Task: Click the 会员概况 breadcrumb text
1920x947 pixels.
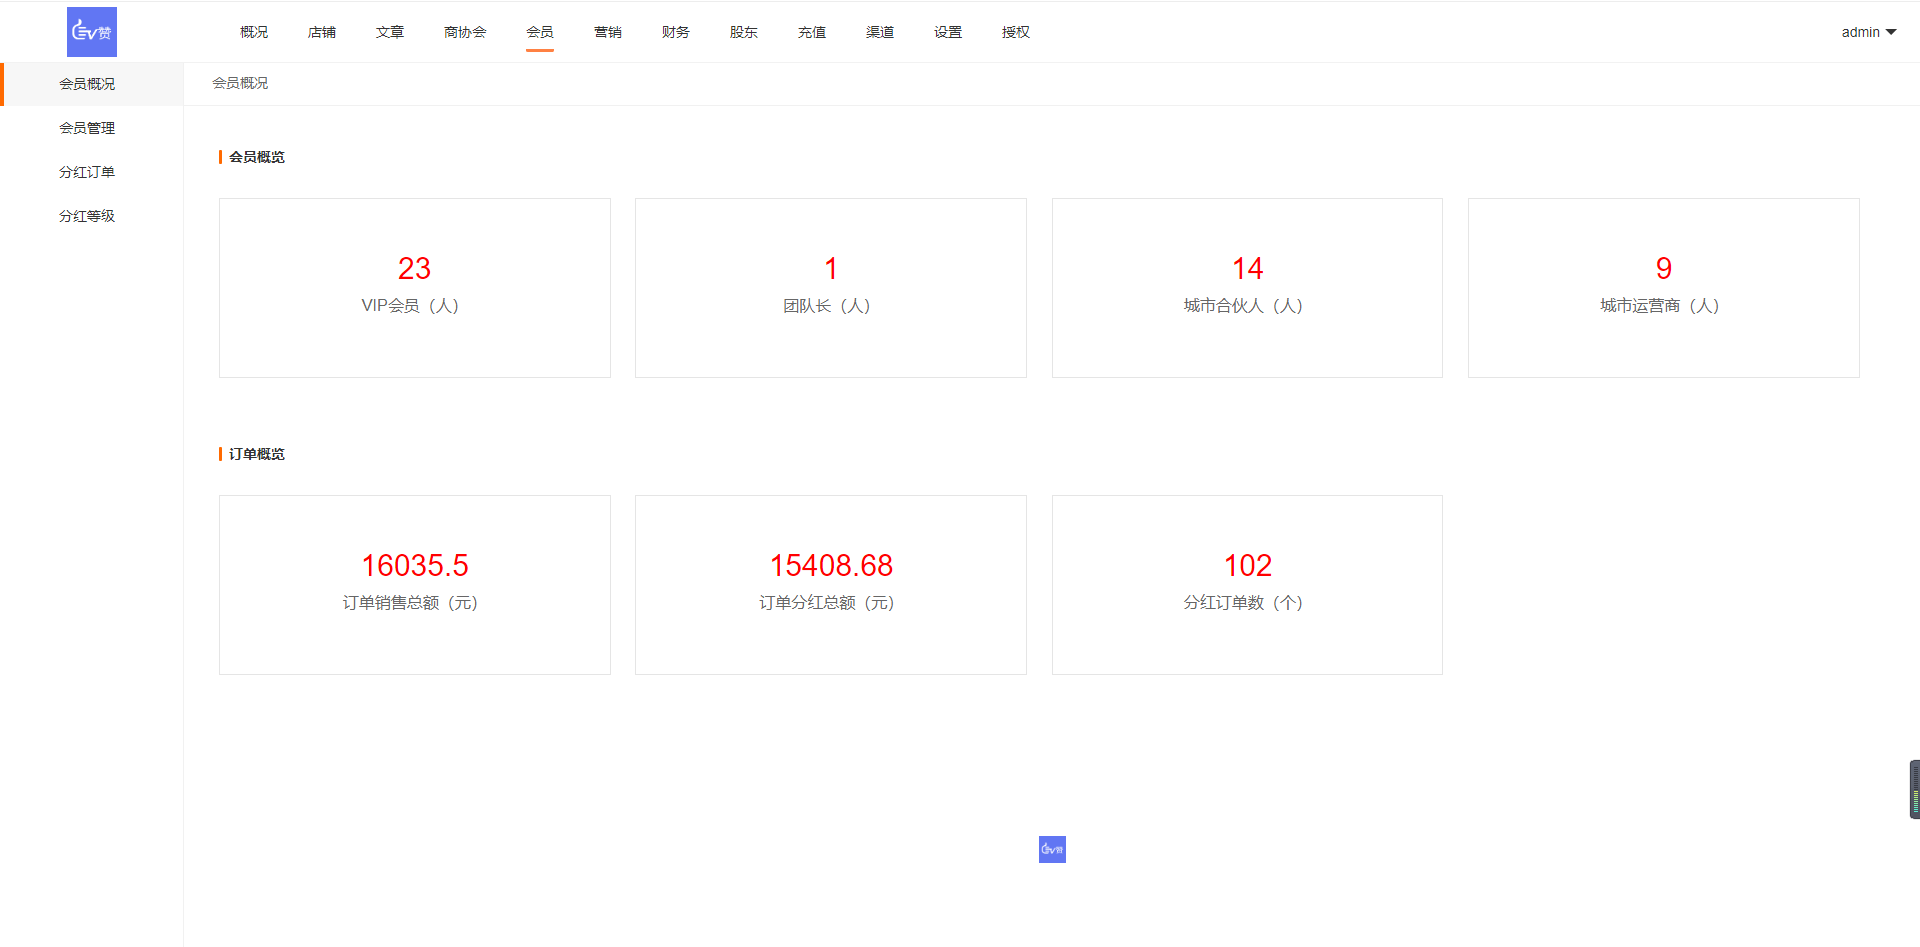Action: coord(240,83)
